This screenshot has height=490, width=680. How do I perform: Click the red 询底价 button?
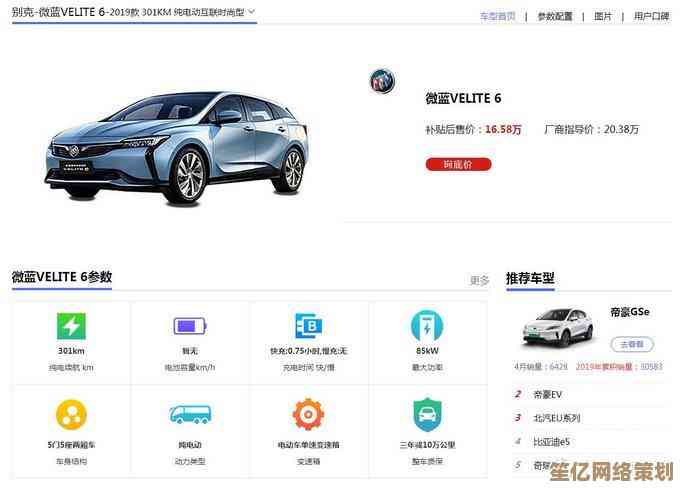(458, 164)
